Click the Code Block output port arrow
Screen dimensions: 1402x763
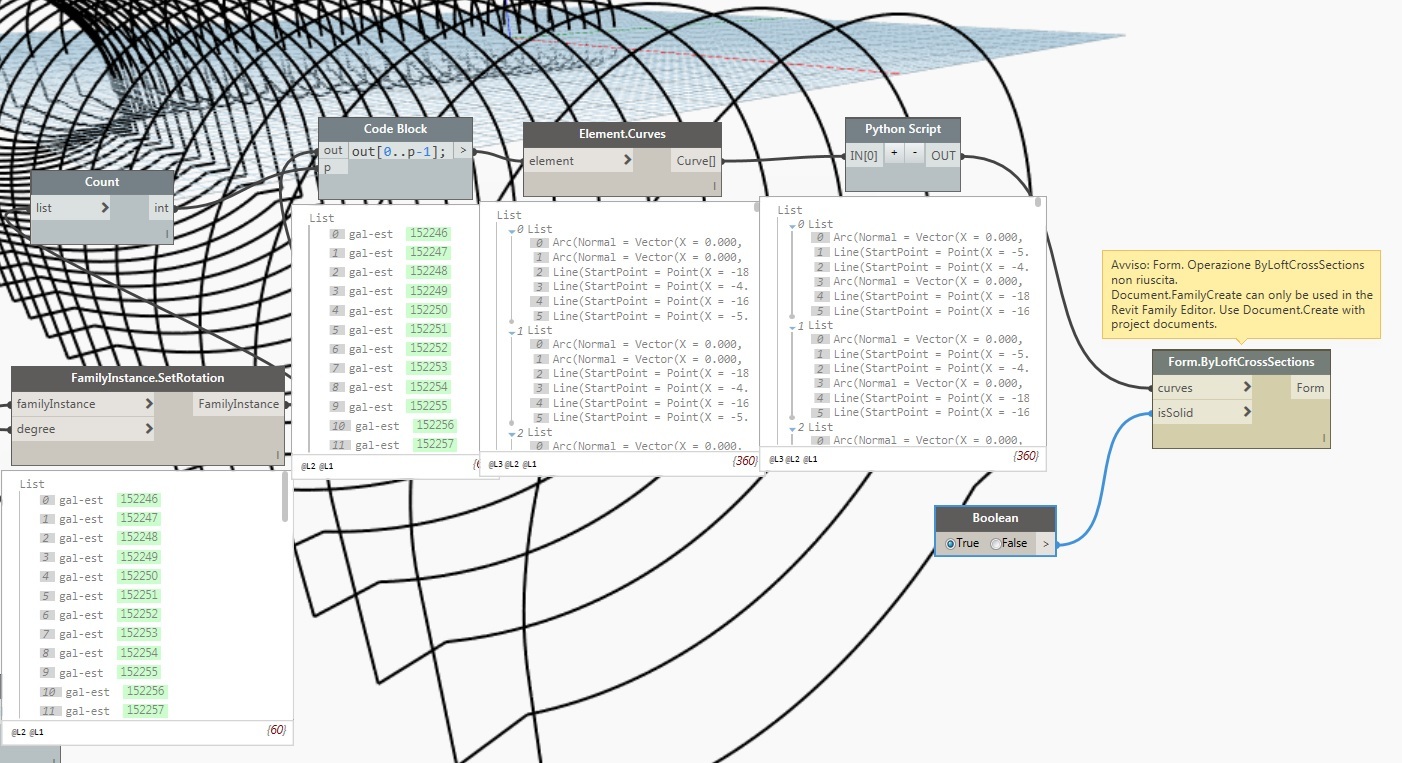click(463, 150)
